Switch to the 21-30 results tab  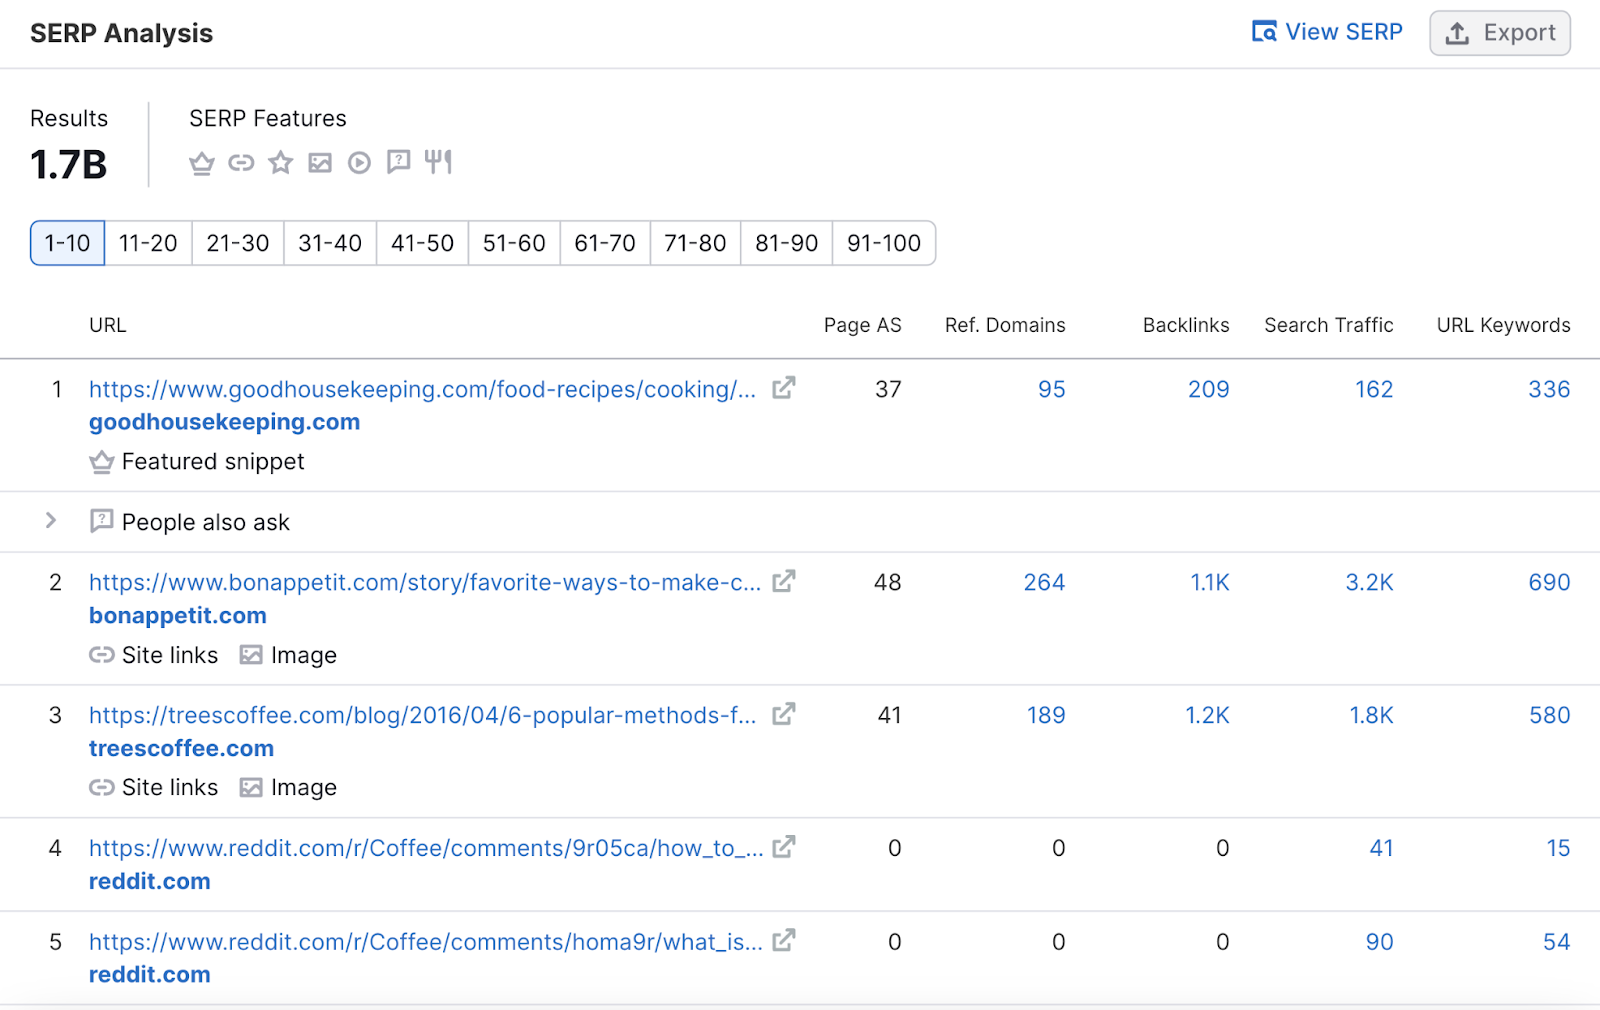pos(238,243)
